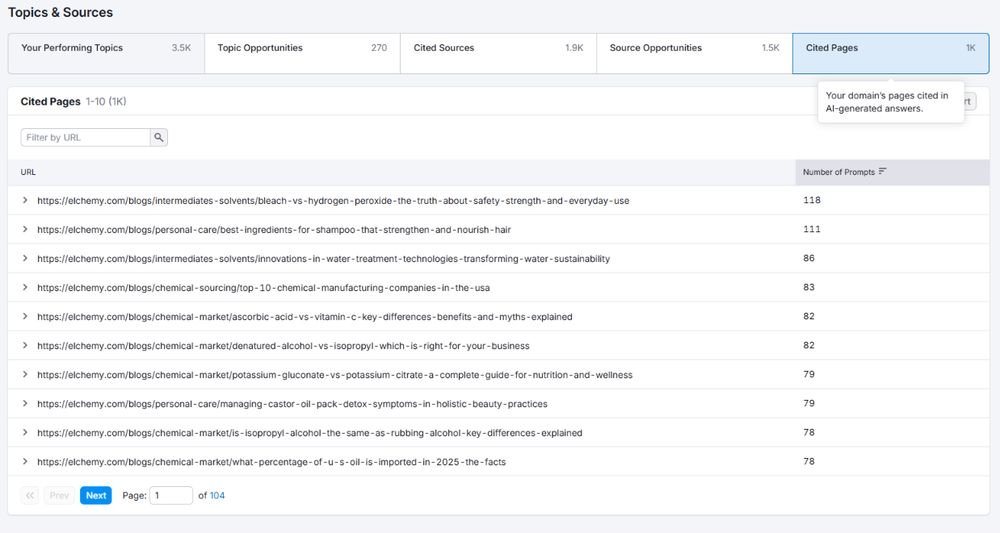Expand the ascorbic-acid-vs-vitamin-c row

(25, 316)
